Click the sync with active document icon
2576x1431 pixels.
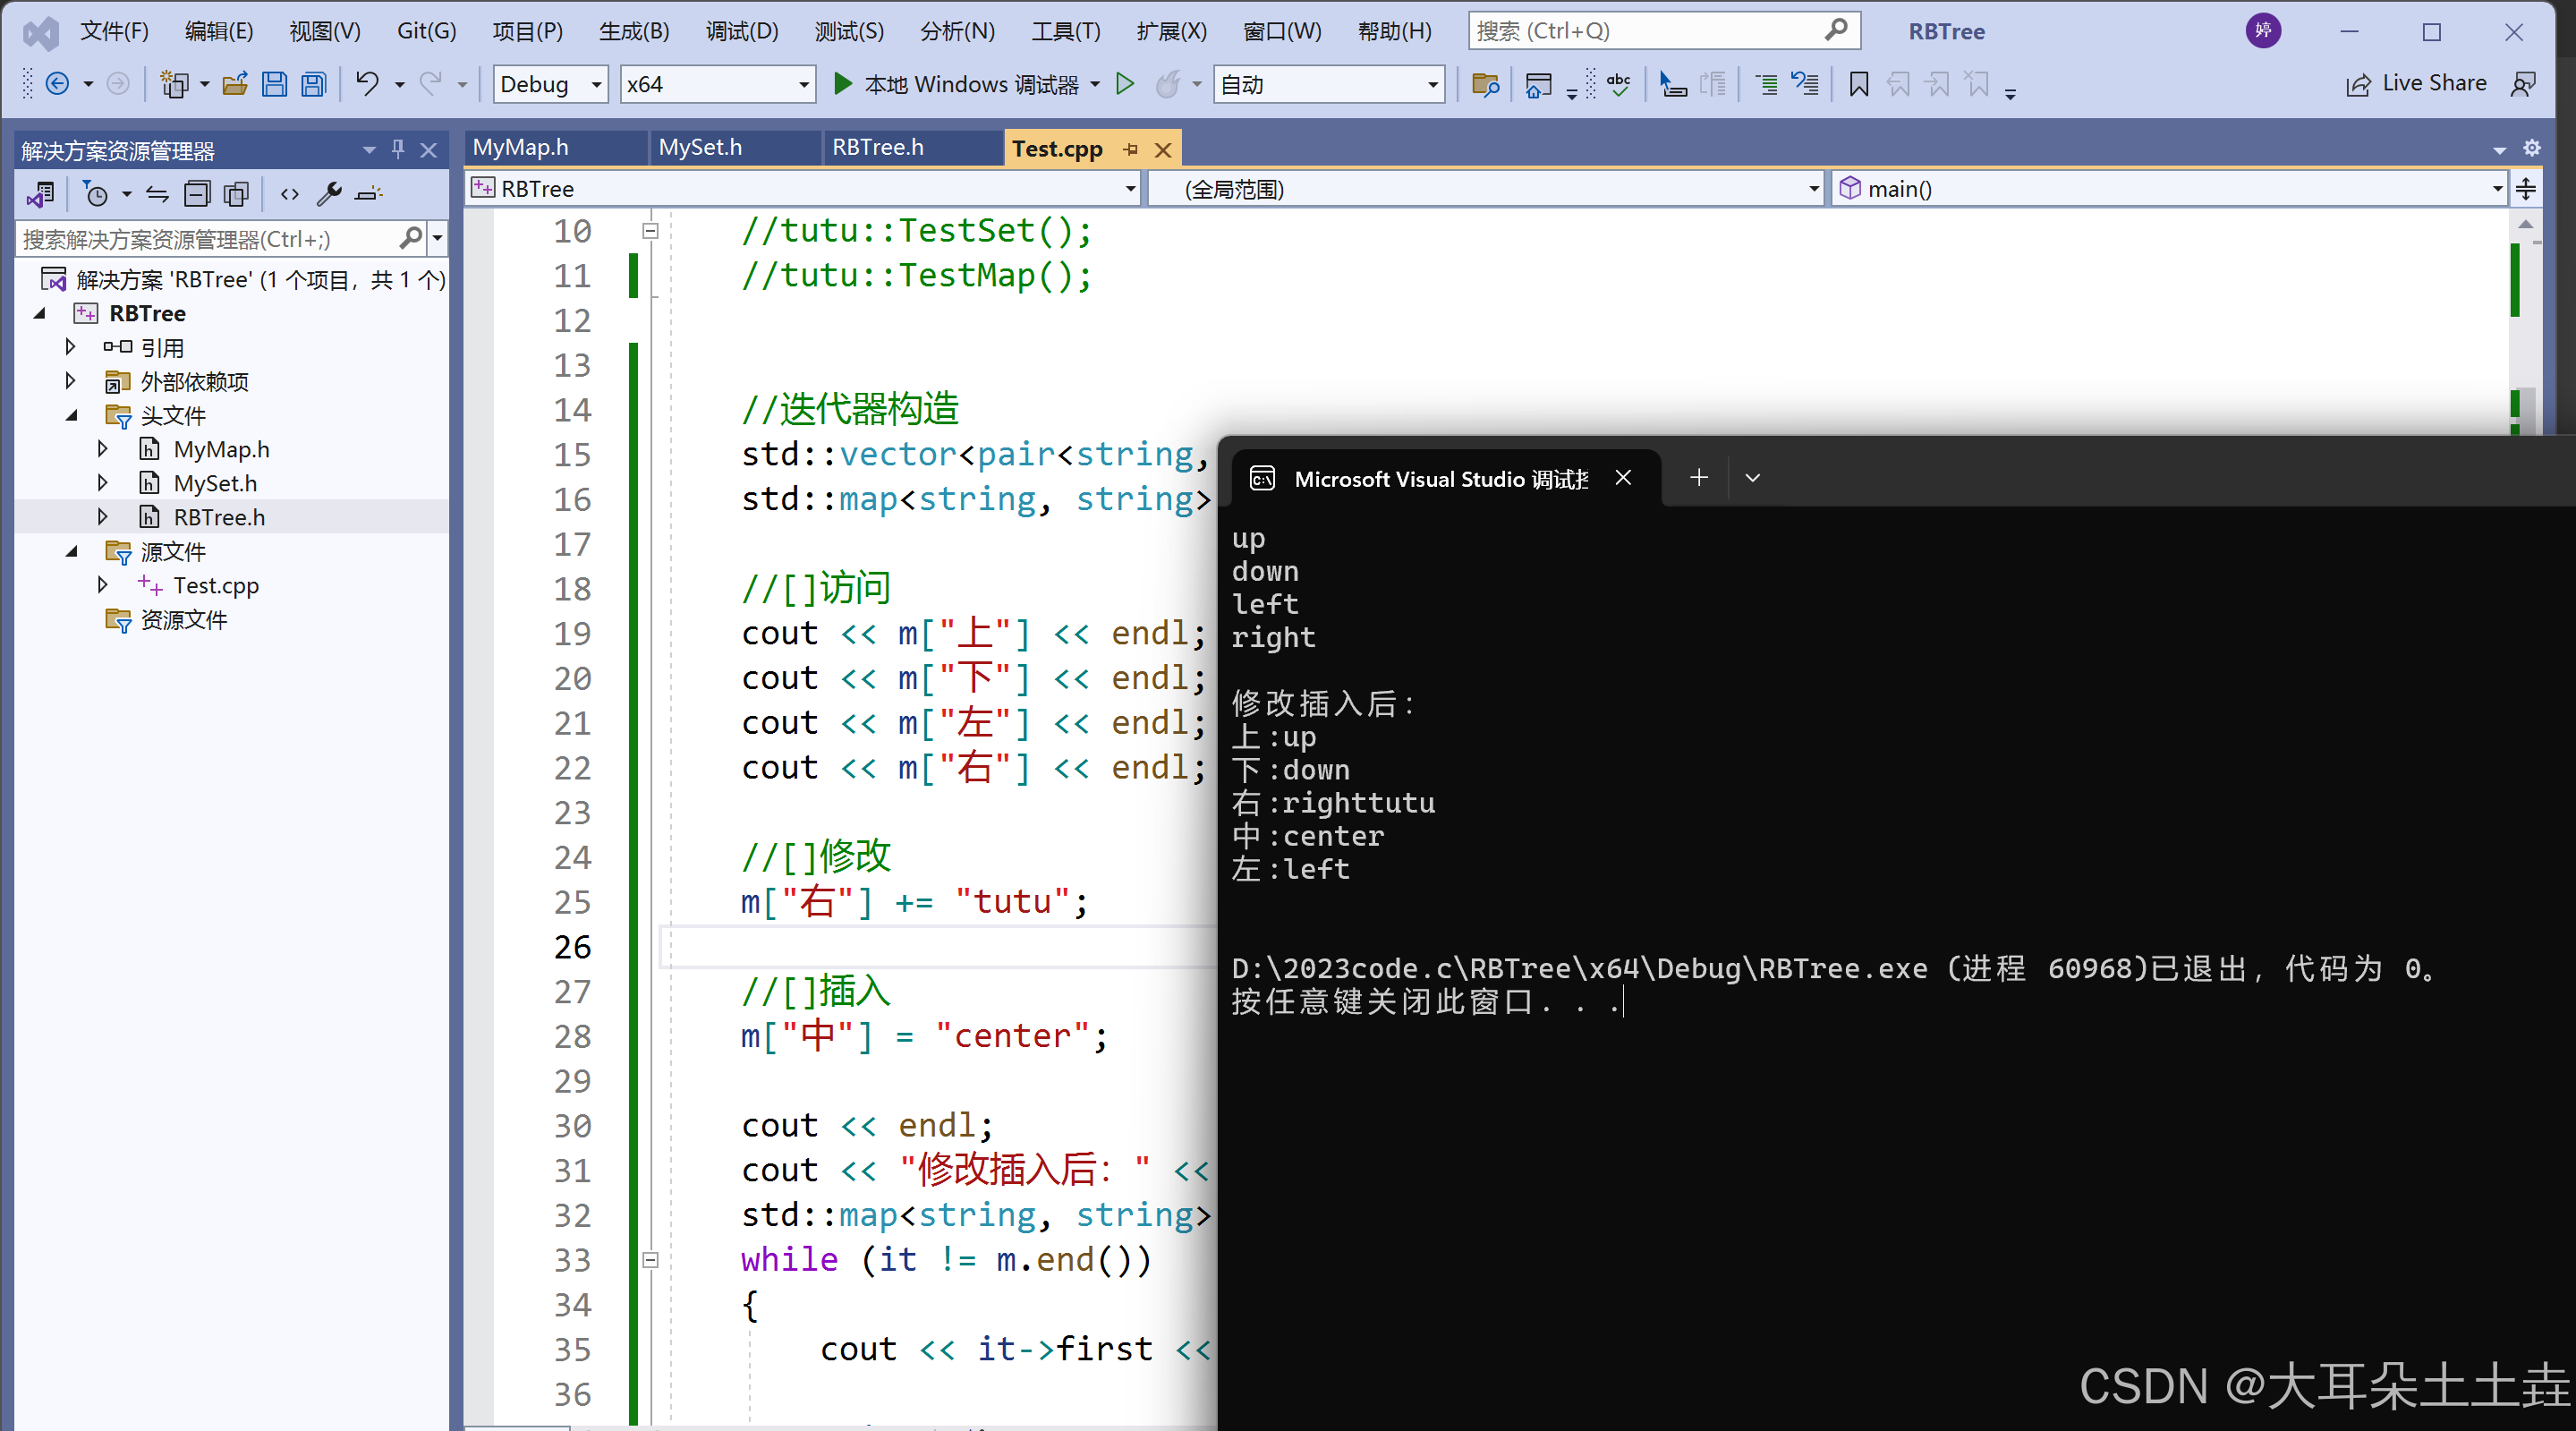pos(157,194)
